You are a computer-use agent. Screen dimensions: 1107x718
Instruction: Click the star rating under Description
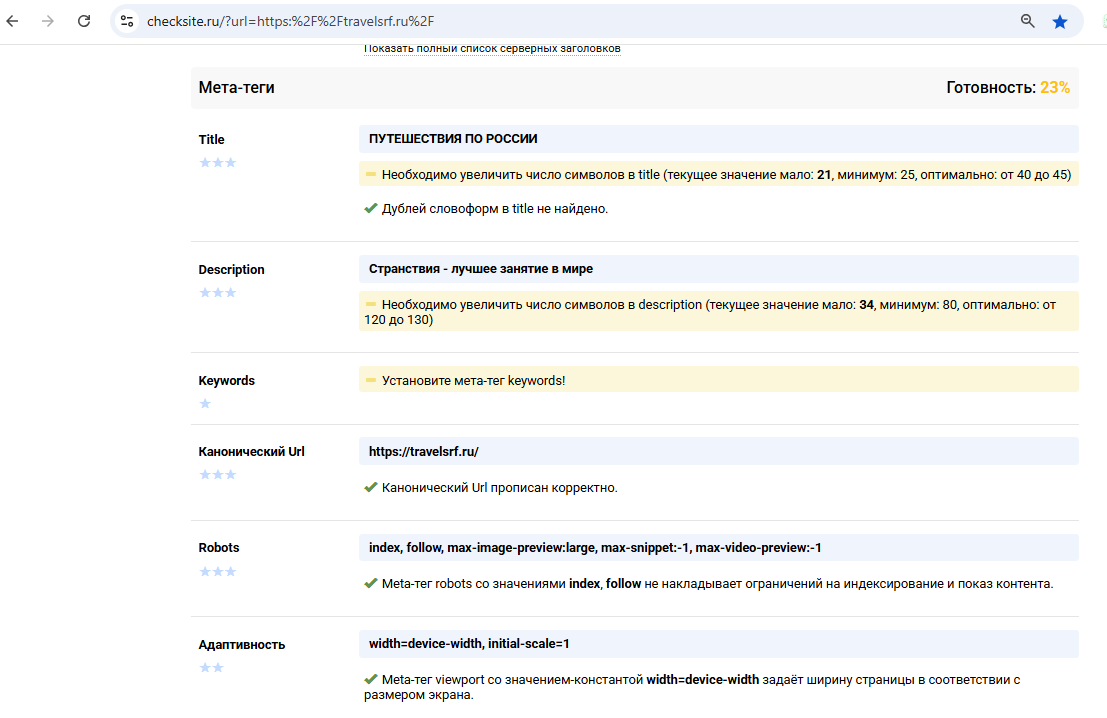217,292
